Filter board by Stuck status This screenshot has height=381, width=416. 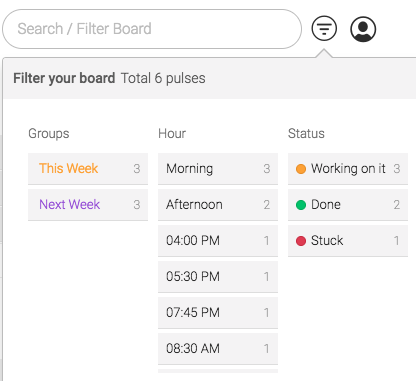(348, 241)
